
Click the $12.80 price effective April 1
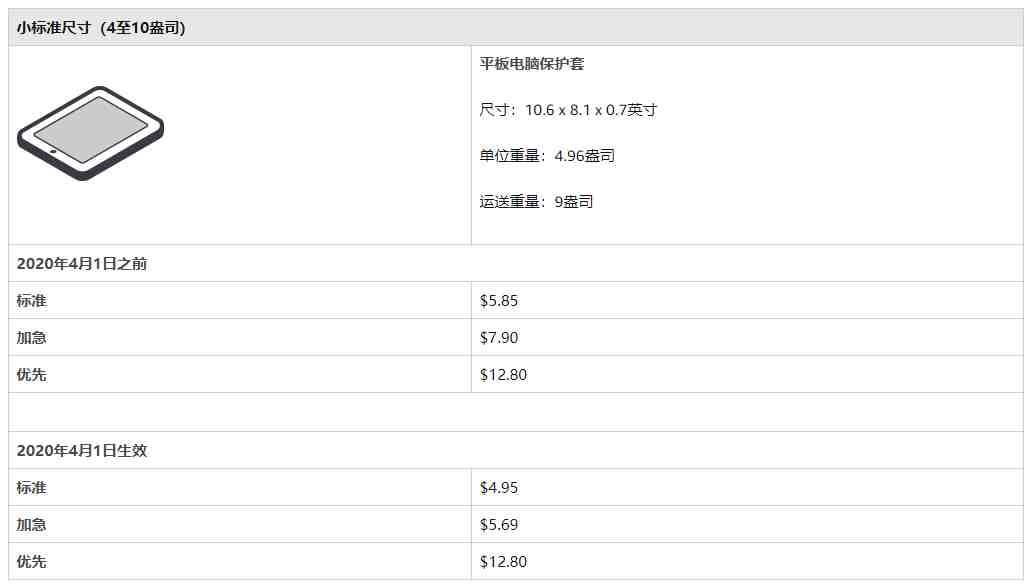click(504, 562)
